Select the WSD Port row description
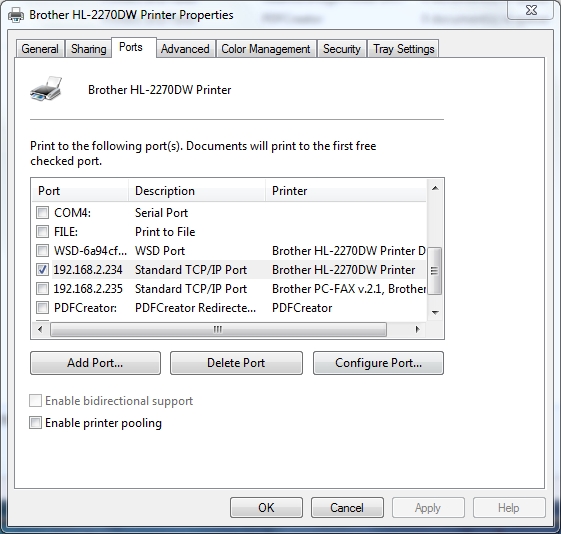 pyautogui.click(x=160, y=251)
